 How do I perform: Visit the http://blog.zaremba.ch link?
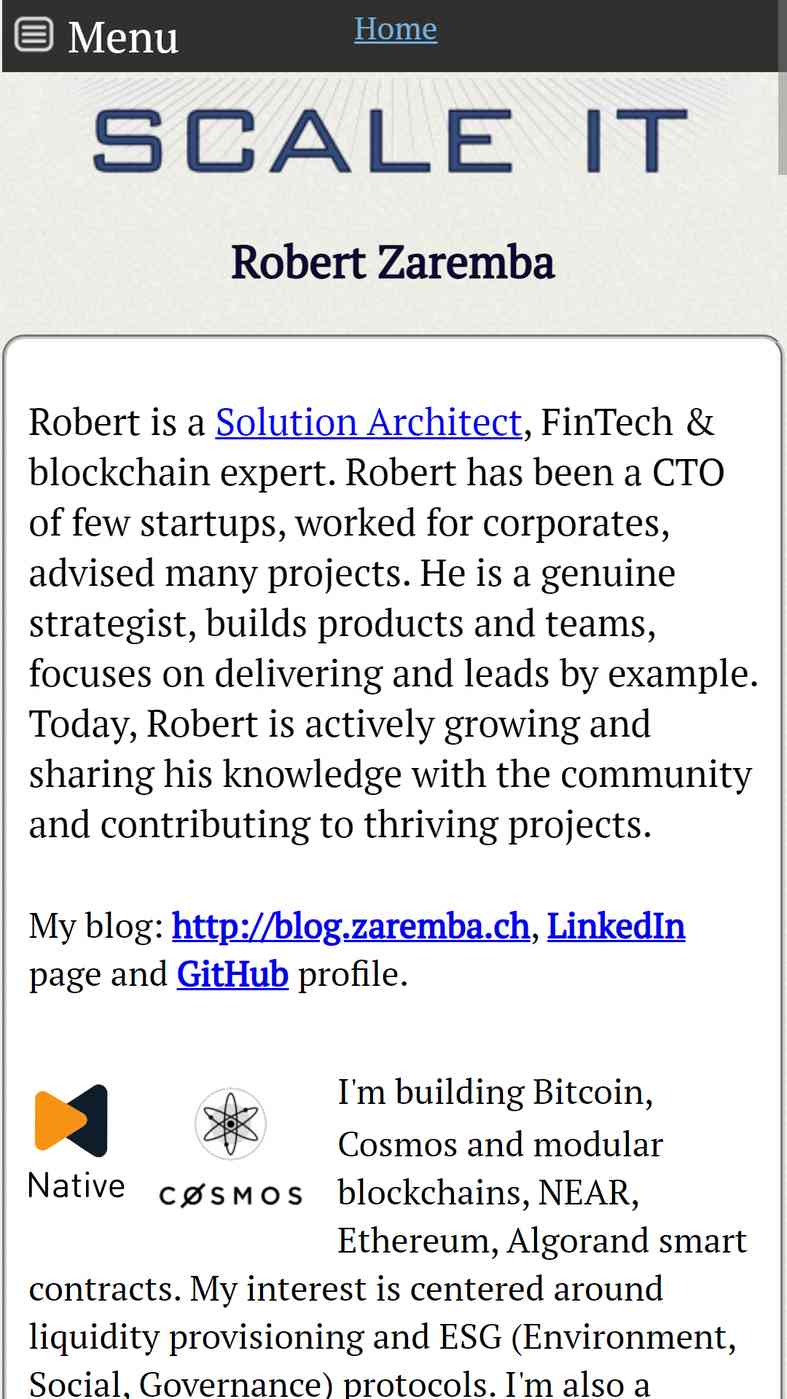point(351,926)
